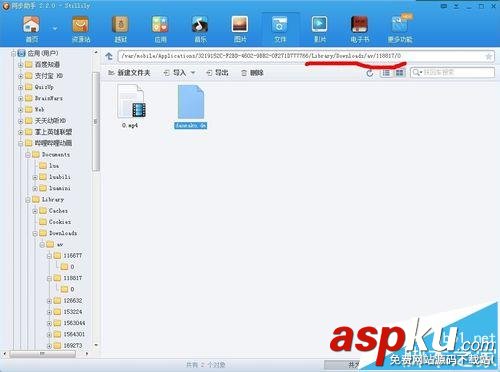Open the 影片 videos section
This screenshot has width=500, height=372.
[320, 30]
